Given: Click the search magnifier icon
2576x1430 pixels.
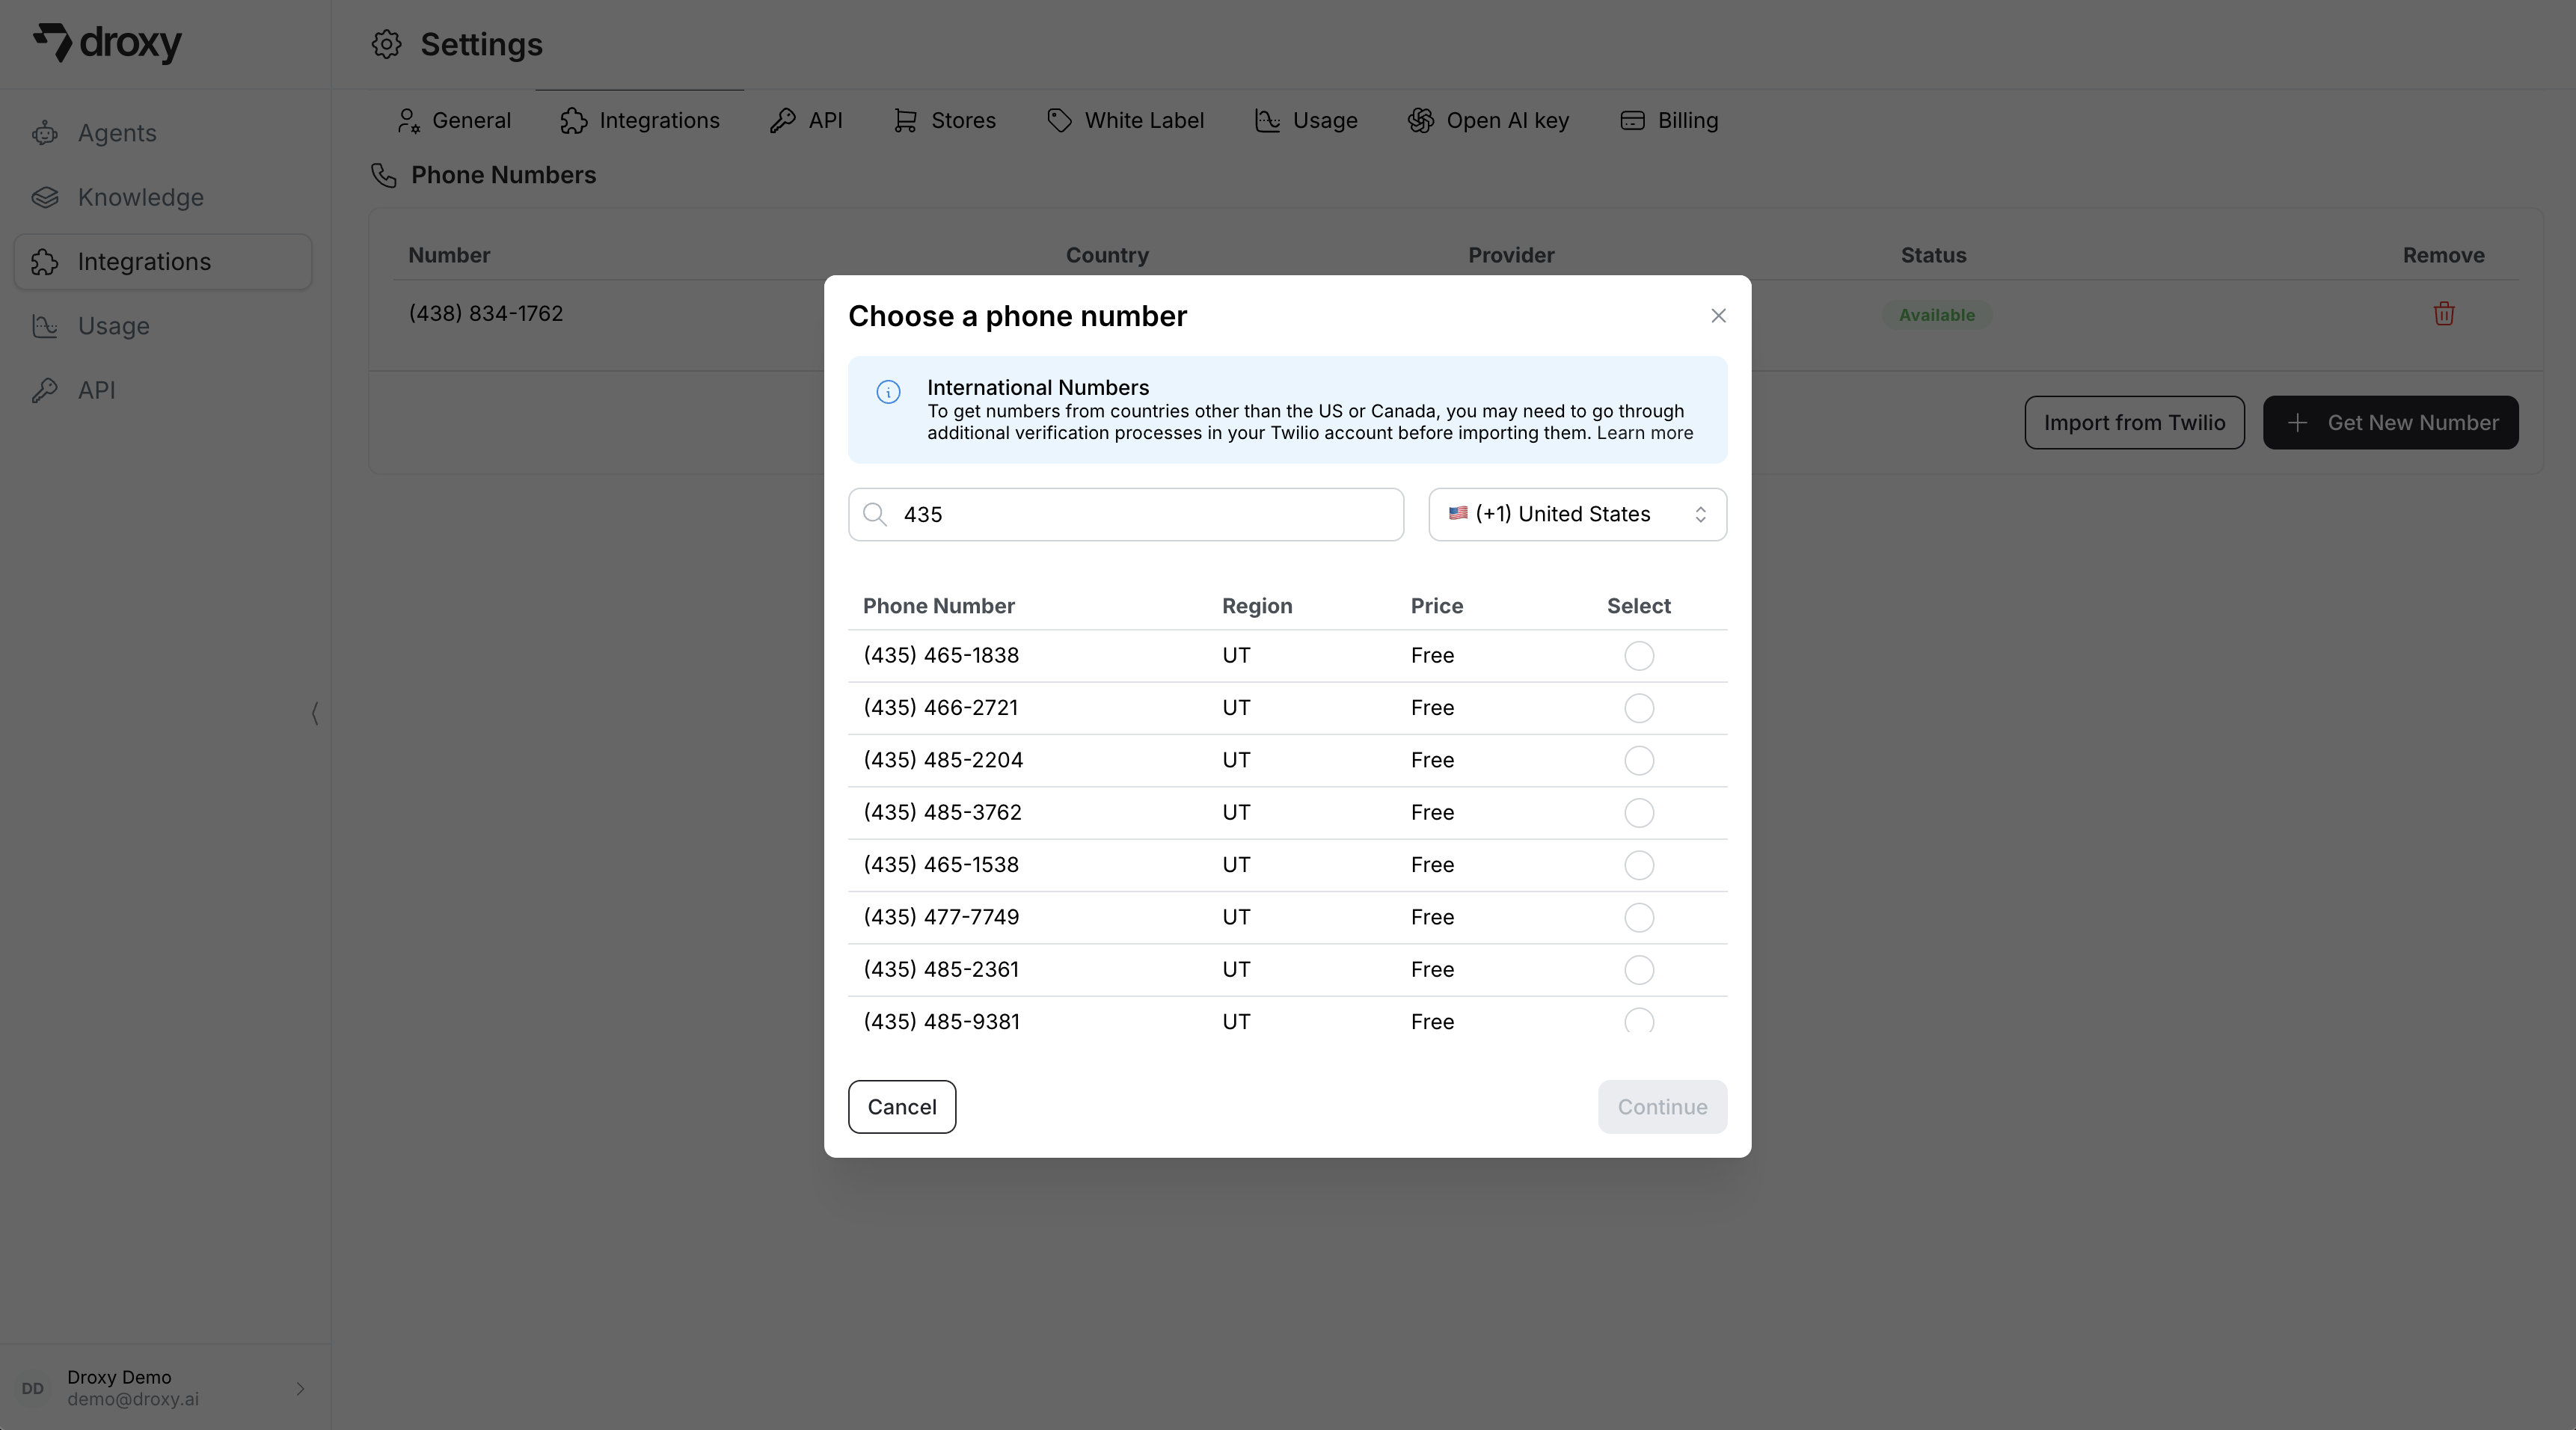Looking at the screenshot, I should [875, 514].
